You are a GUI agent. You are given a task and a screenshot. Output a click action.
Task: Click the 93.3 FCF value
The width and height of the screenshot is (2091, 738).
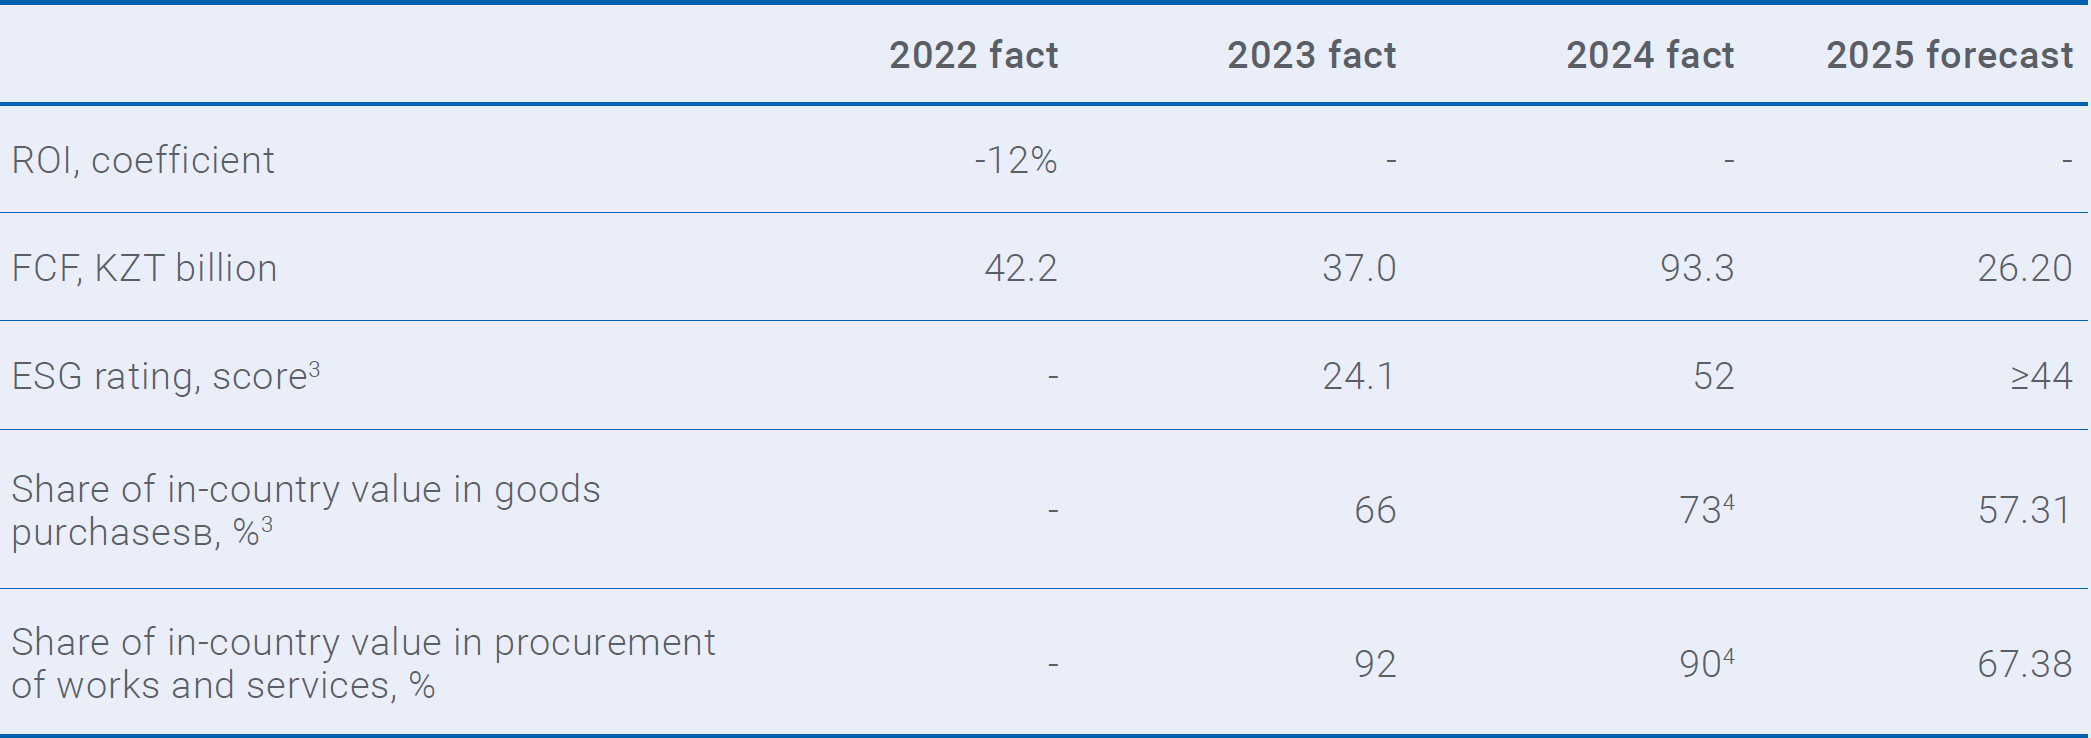pyautogui.click(x=1696, y=268)
